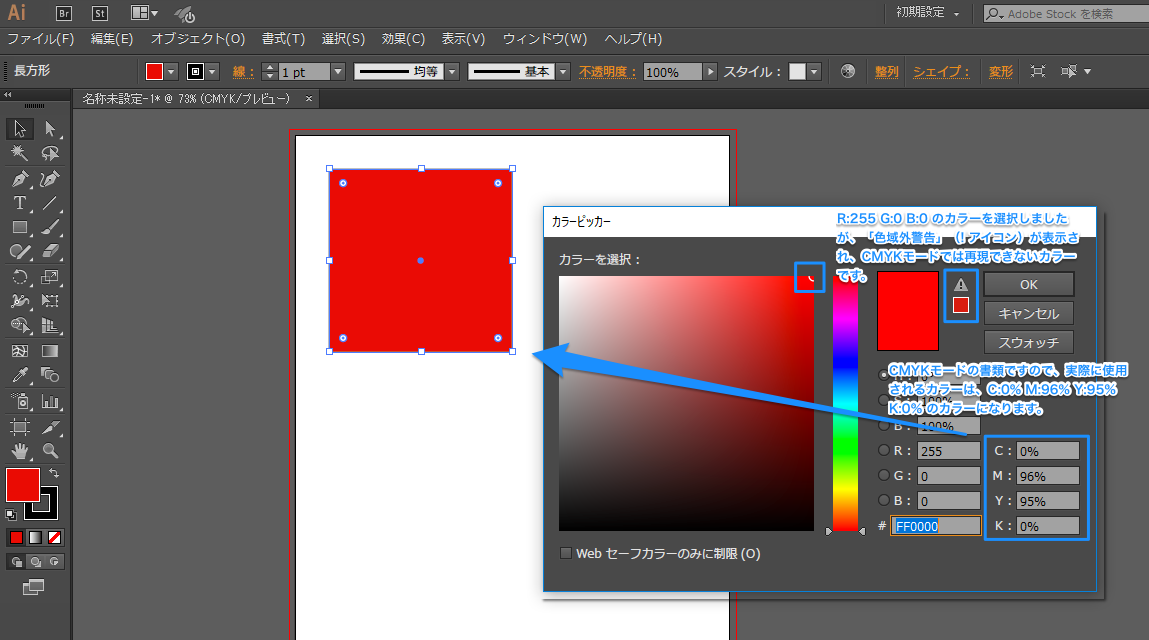The height and width of the screenshot is (640, 1149).
Task: Open the stroke weight dropdown
Action: [337, 71]
